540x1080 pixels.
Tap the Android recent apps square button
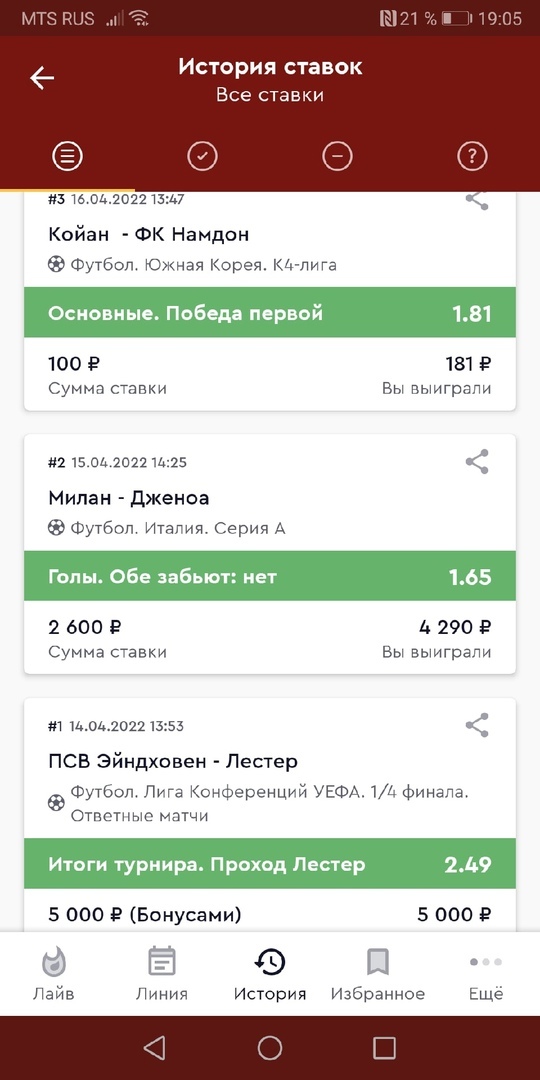coord(384,1048)
